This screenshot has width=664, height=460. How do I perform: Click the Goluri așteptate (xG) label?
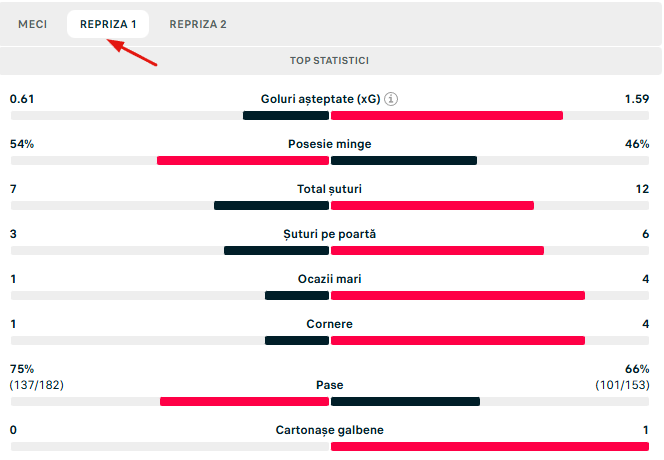[x=319, y=99]
